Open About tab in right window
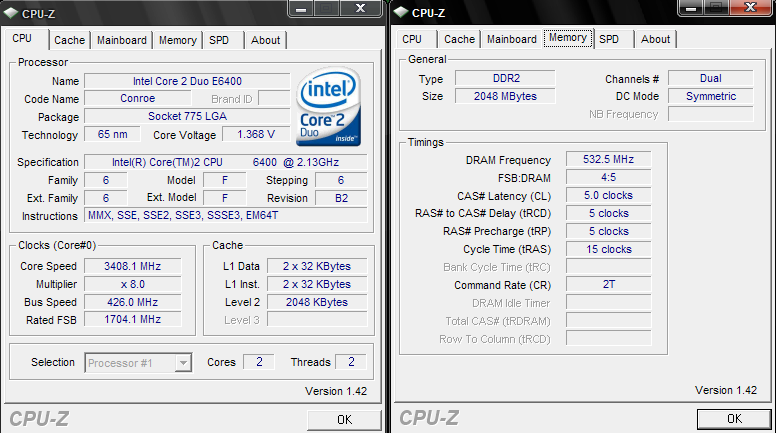Screen dimensions: 776x433 [x=655, y=39]
